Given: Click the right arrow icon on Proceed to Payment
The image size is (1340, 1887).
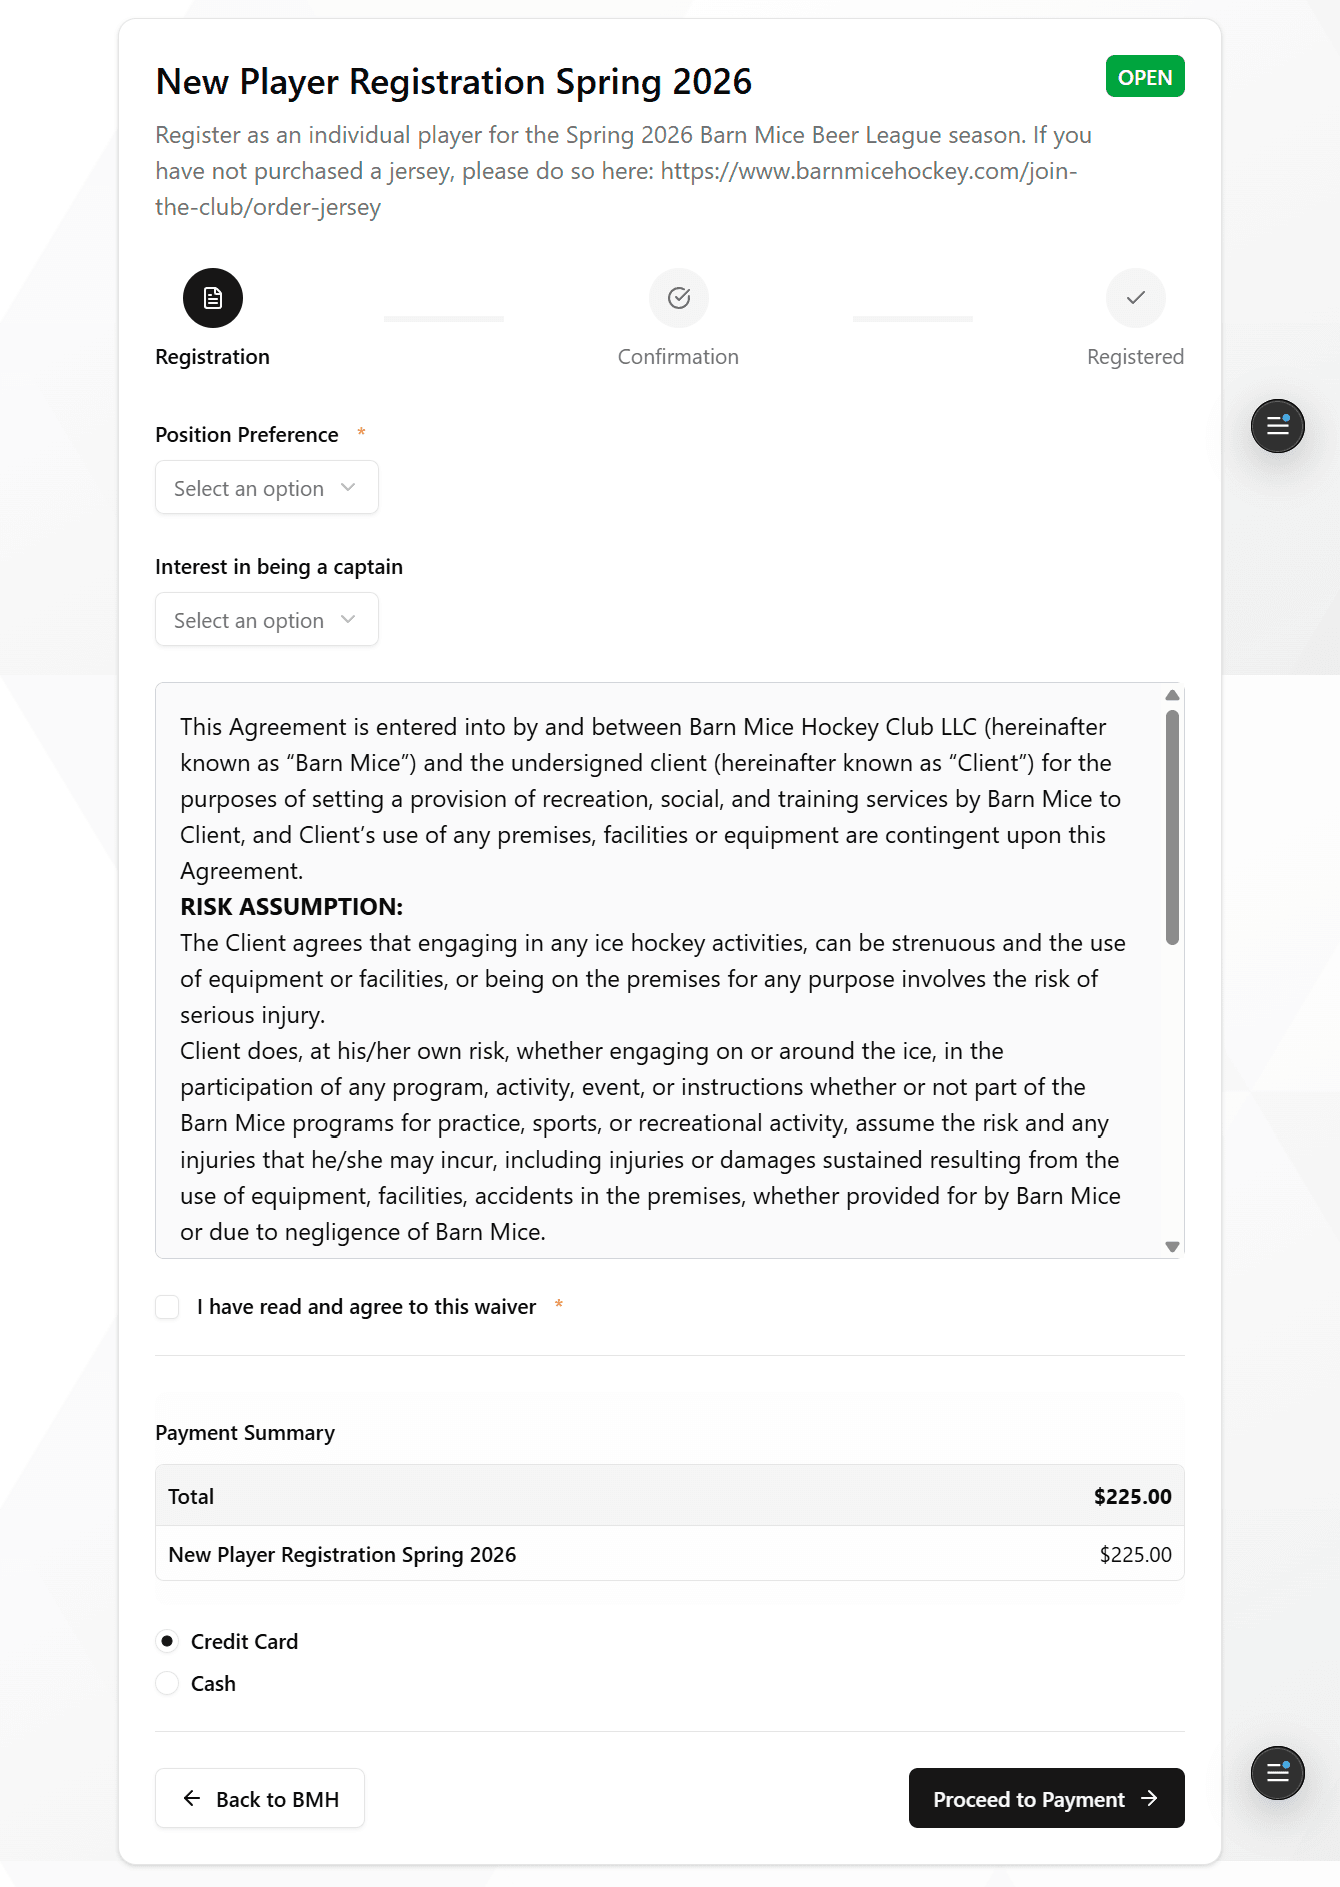Looking at the screenshot, I should [x=1148, y=1798].
